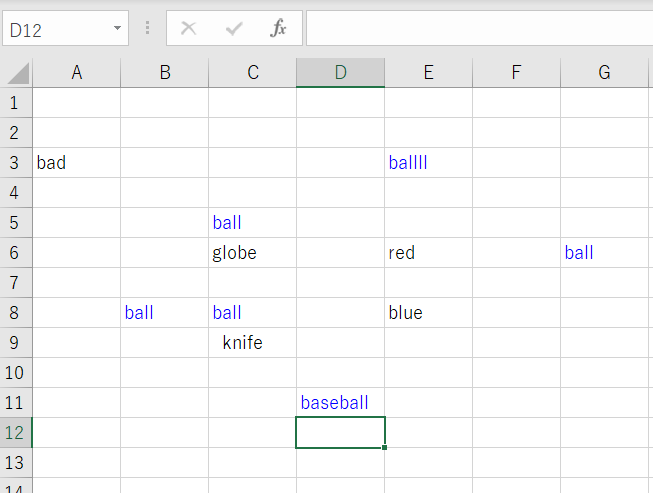Select row 7 header
The height and width of the screenshot is (493, 653).
tap(16, 283)
